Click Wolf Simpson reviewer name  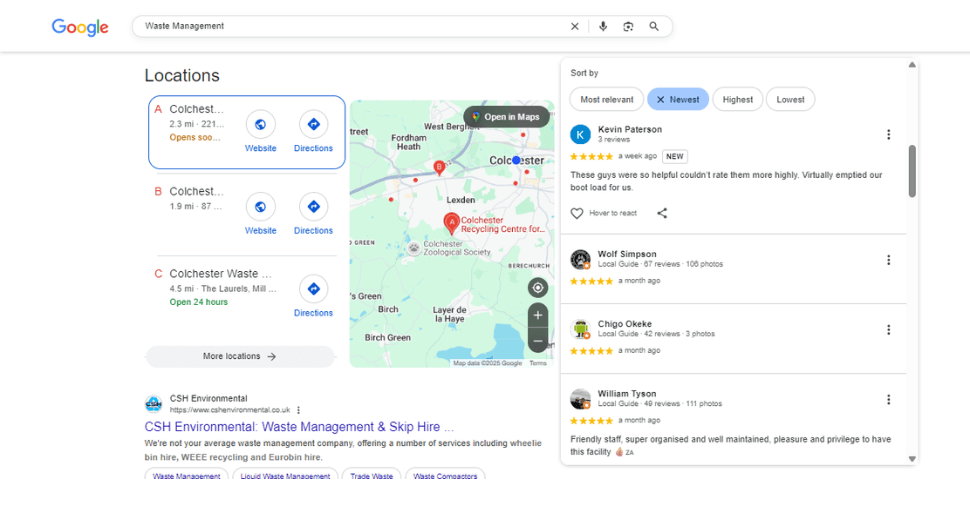tap(627, 254)
